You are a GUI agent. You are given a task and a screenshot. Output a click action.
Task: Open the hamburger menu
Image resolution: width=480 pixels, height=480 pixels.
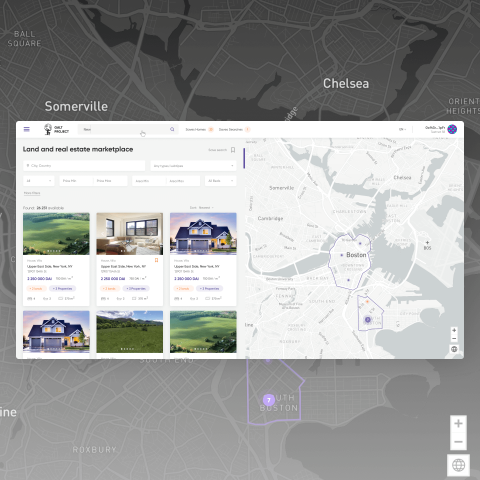(x=27, y=129)
